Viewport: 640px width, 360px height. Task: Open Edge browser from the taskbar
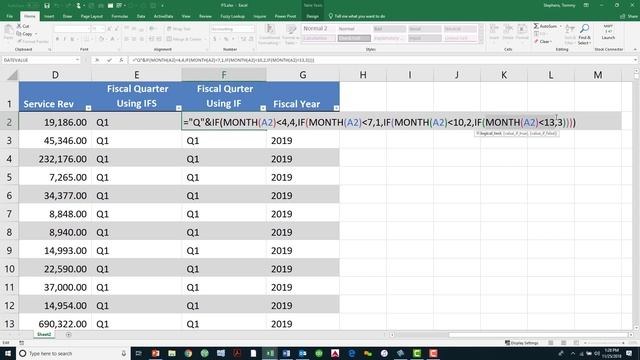(351, 353)
